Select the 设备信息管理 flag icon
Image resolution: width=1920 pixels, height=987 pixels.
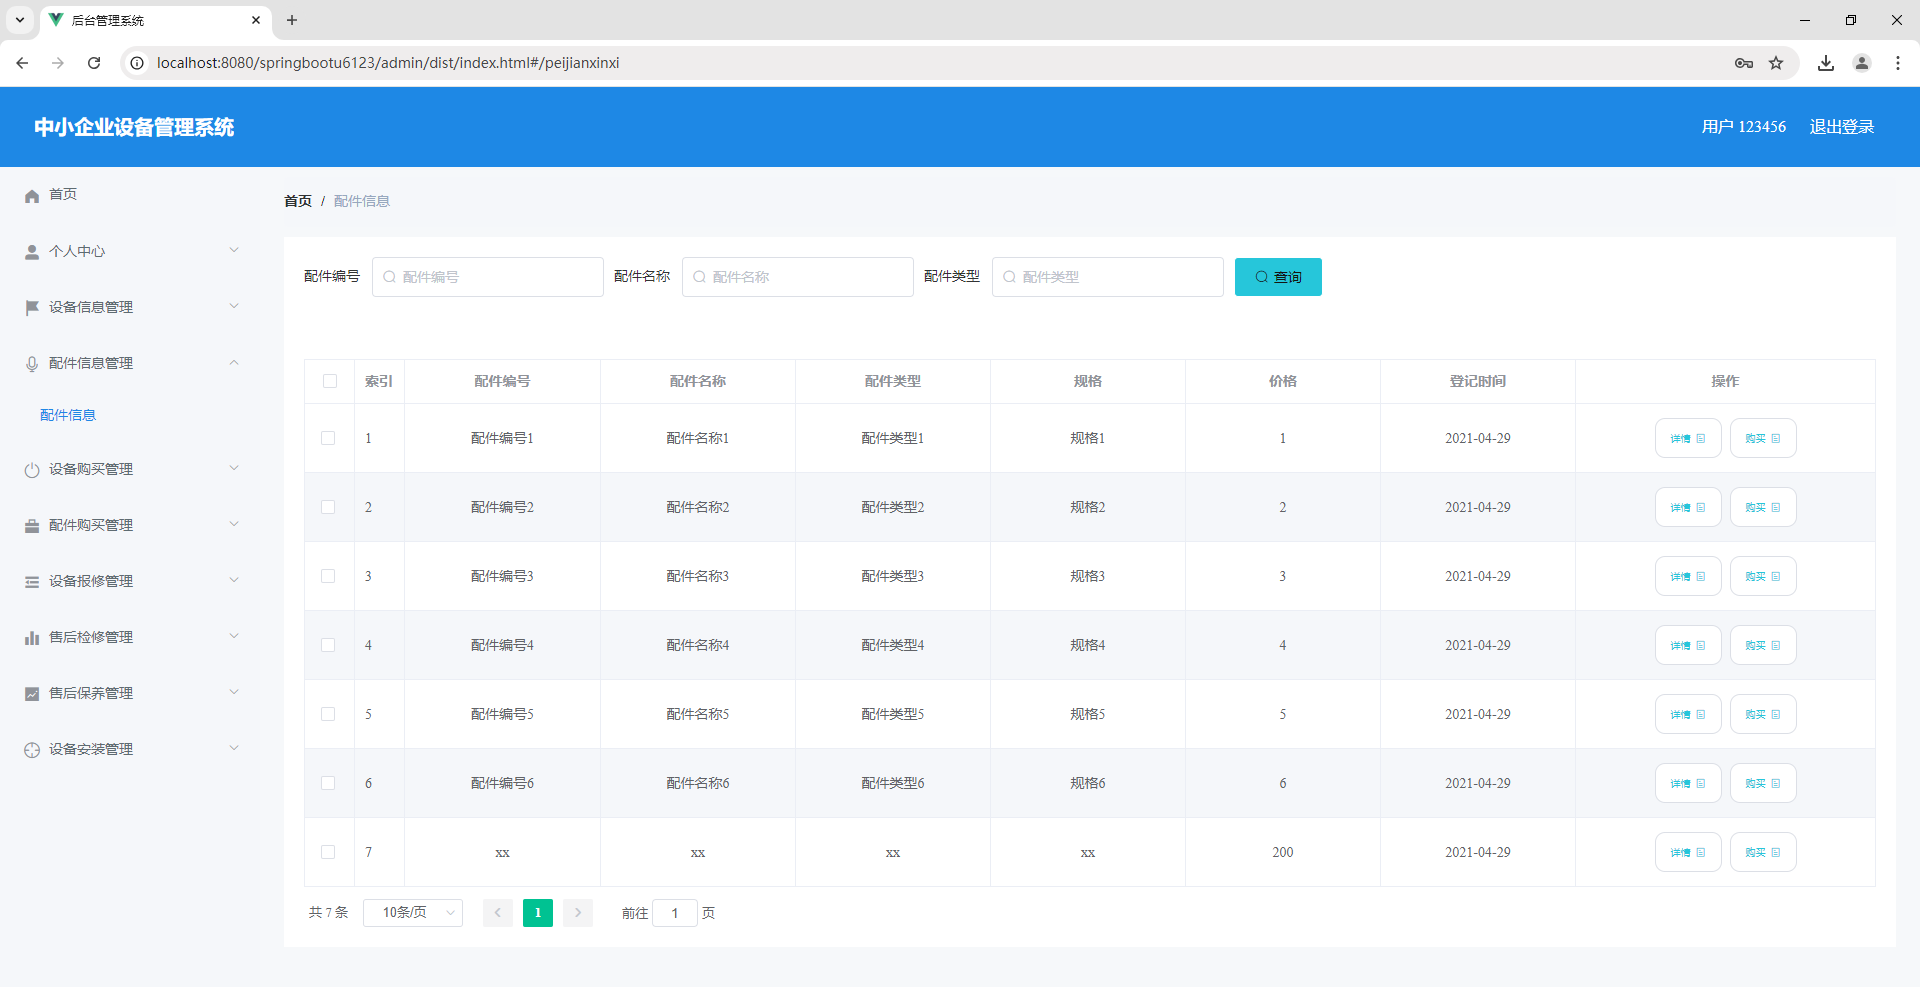(x=32, y=307)
